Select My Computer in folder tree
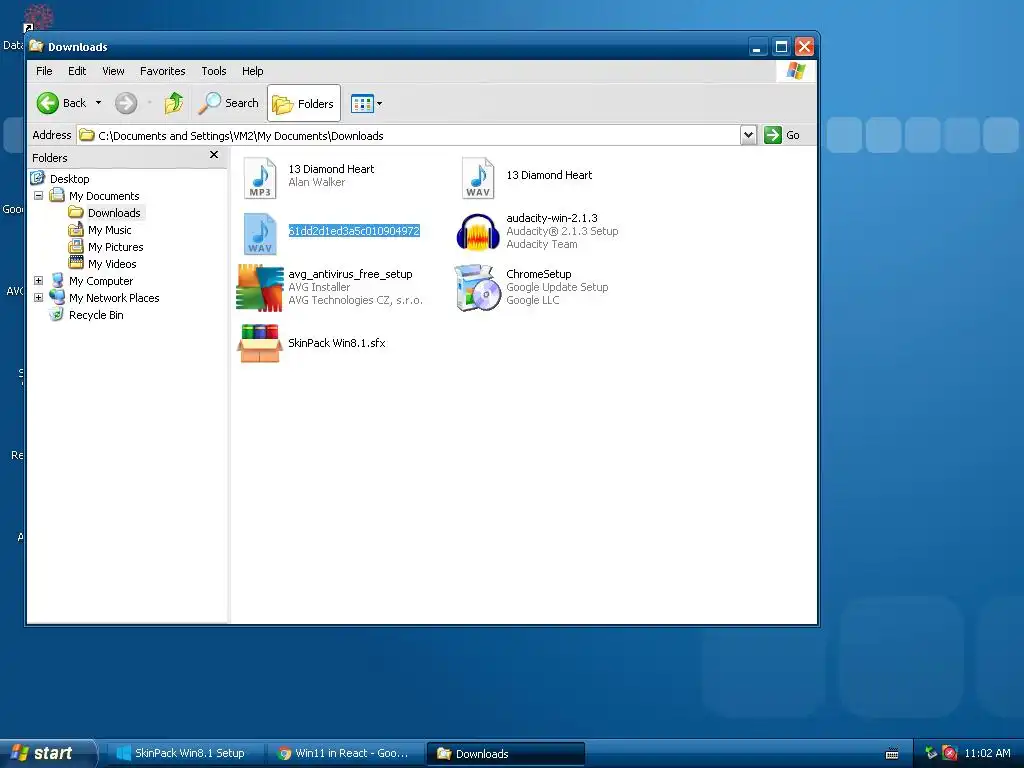 pyautogui.click(x=101, y=281)
